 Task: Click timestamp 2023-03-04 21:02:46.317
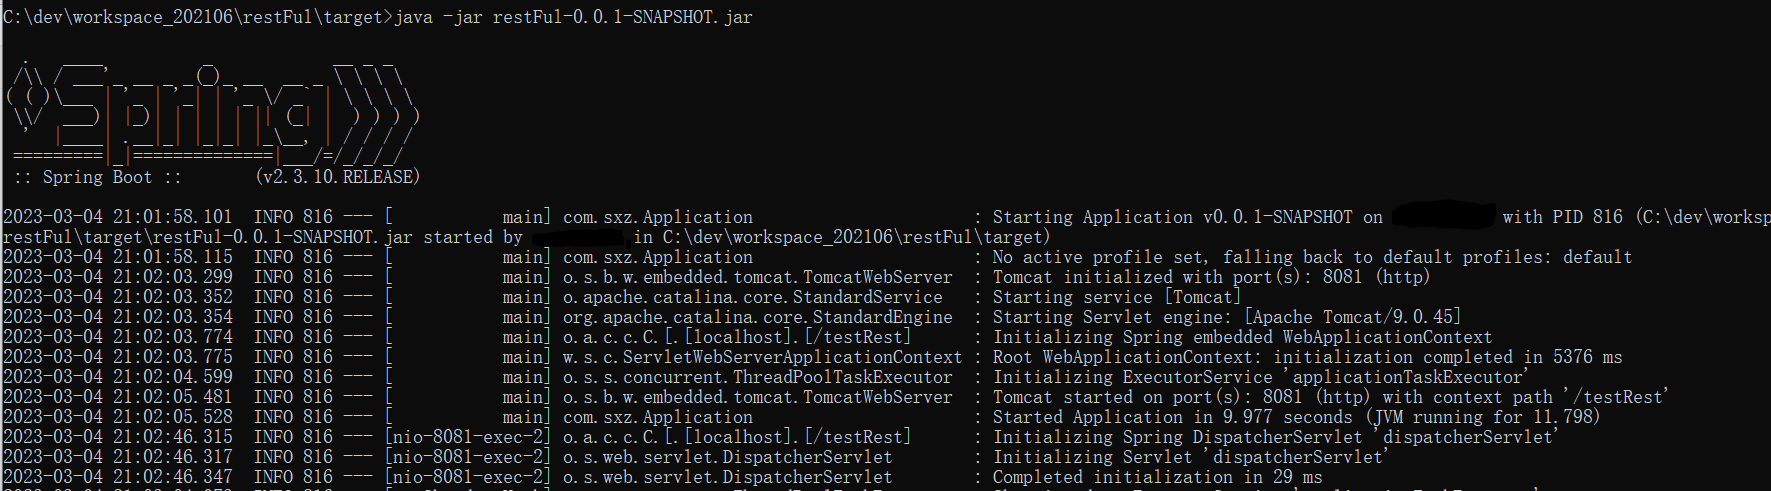pyautogui.click(x=118, y=457)
